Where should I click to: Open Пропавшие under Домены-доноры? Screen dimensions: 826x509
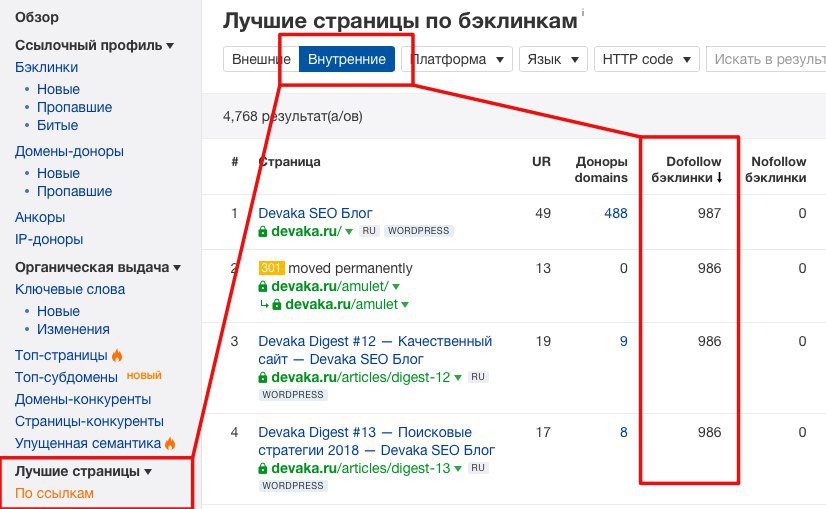pyautogui.click(x=74, y=191)
